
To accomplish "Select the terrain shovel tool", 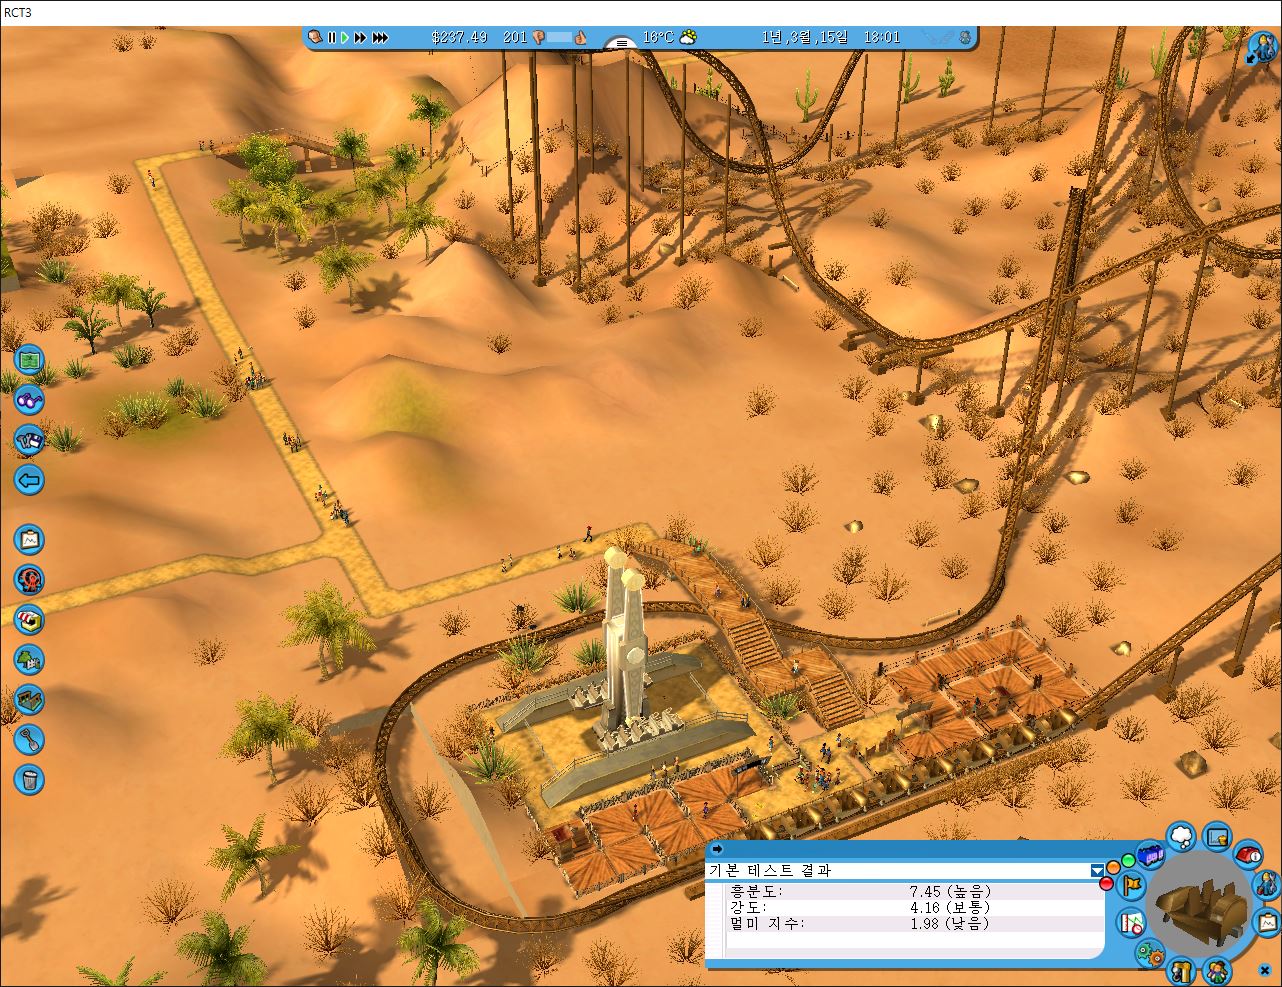I will (x=30, y=740).
